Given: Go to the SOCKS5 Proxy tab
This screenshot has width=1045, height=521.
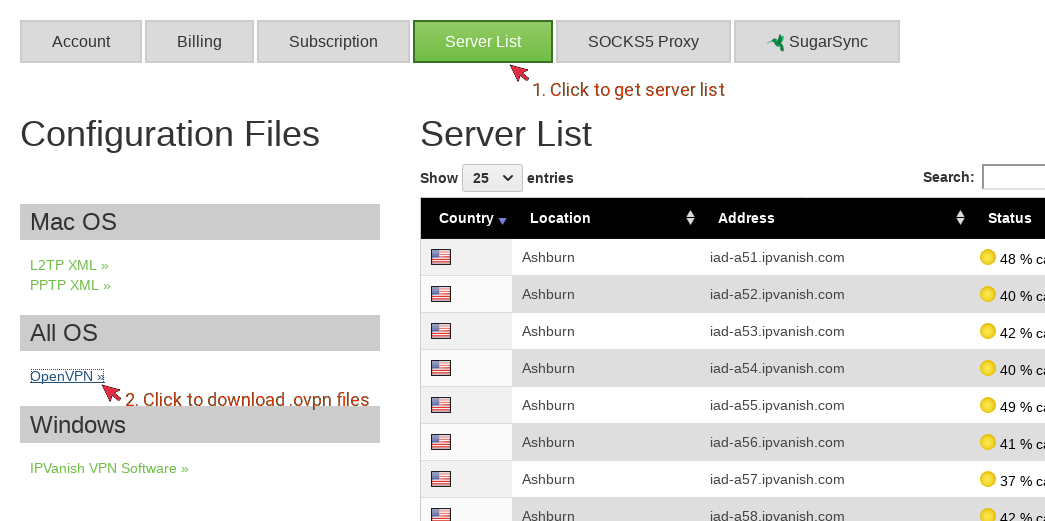Looking at the screenshot, I should pyautogui.click(x=643, y=42).
